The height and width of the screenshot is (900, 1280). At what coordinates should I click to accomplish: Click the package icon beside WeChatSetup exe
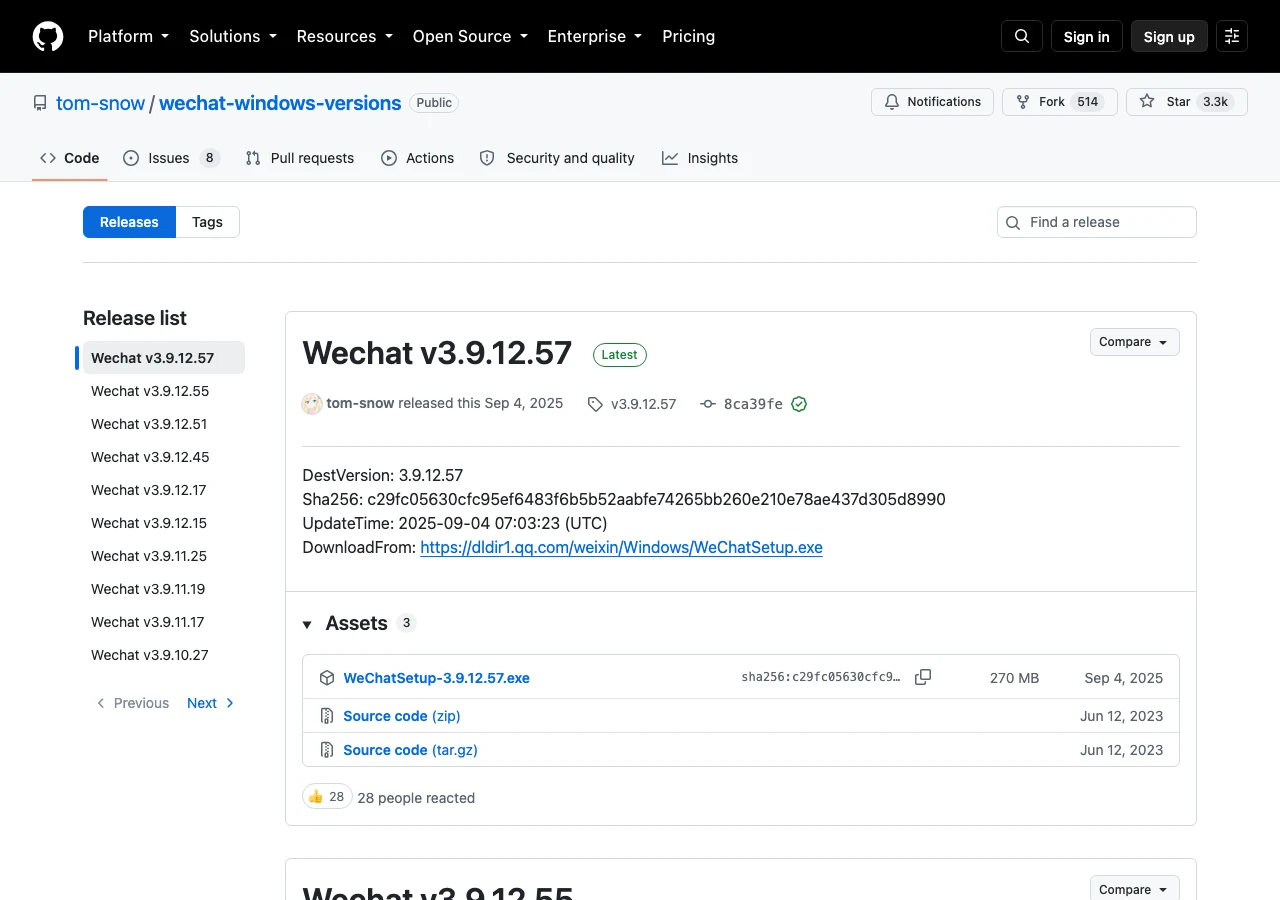click(327, 678)
